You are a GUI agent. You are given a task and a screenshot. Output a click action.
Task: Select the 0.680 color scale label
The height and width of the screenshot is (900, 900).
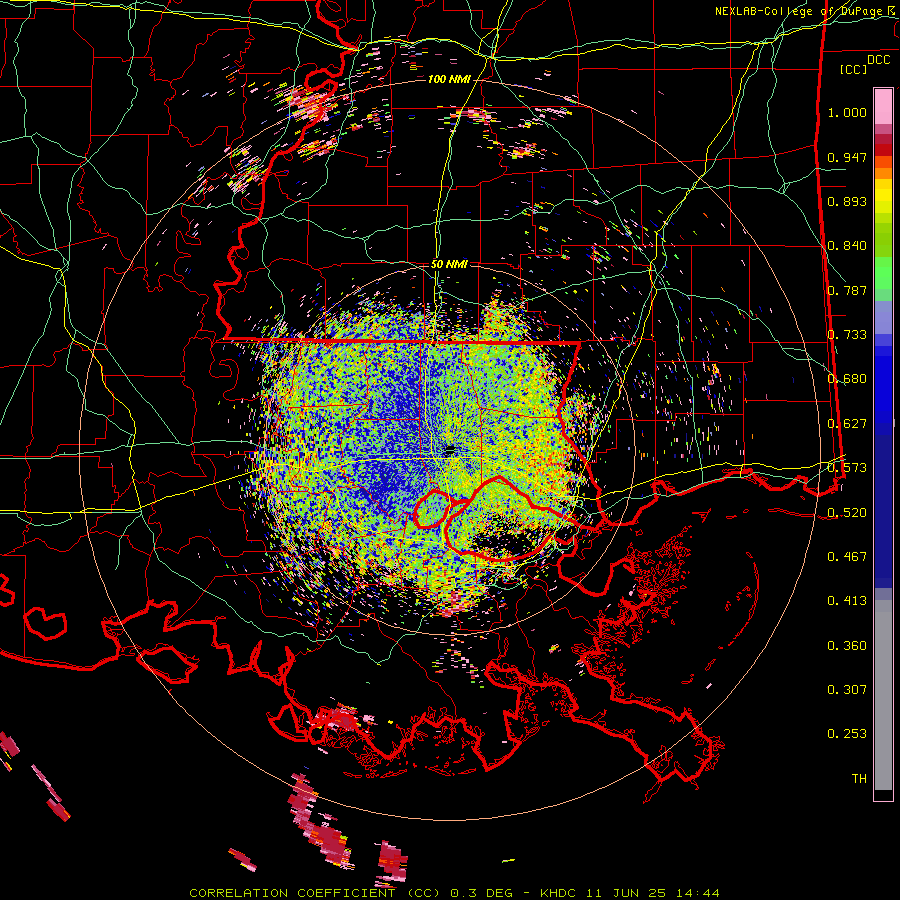pos(847,379)
